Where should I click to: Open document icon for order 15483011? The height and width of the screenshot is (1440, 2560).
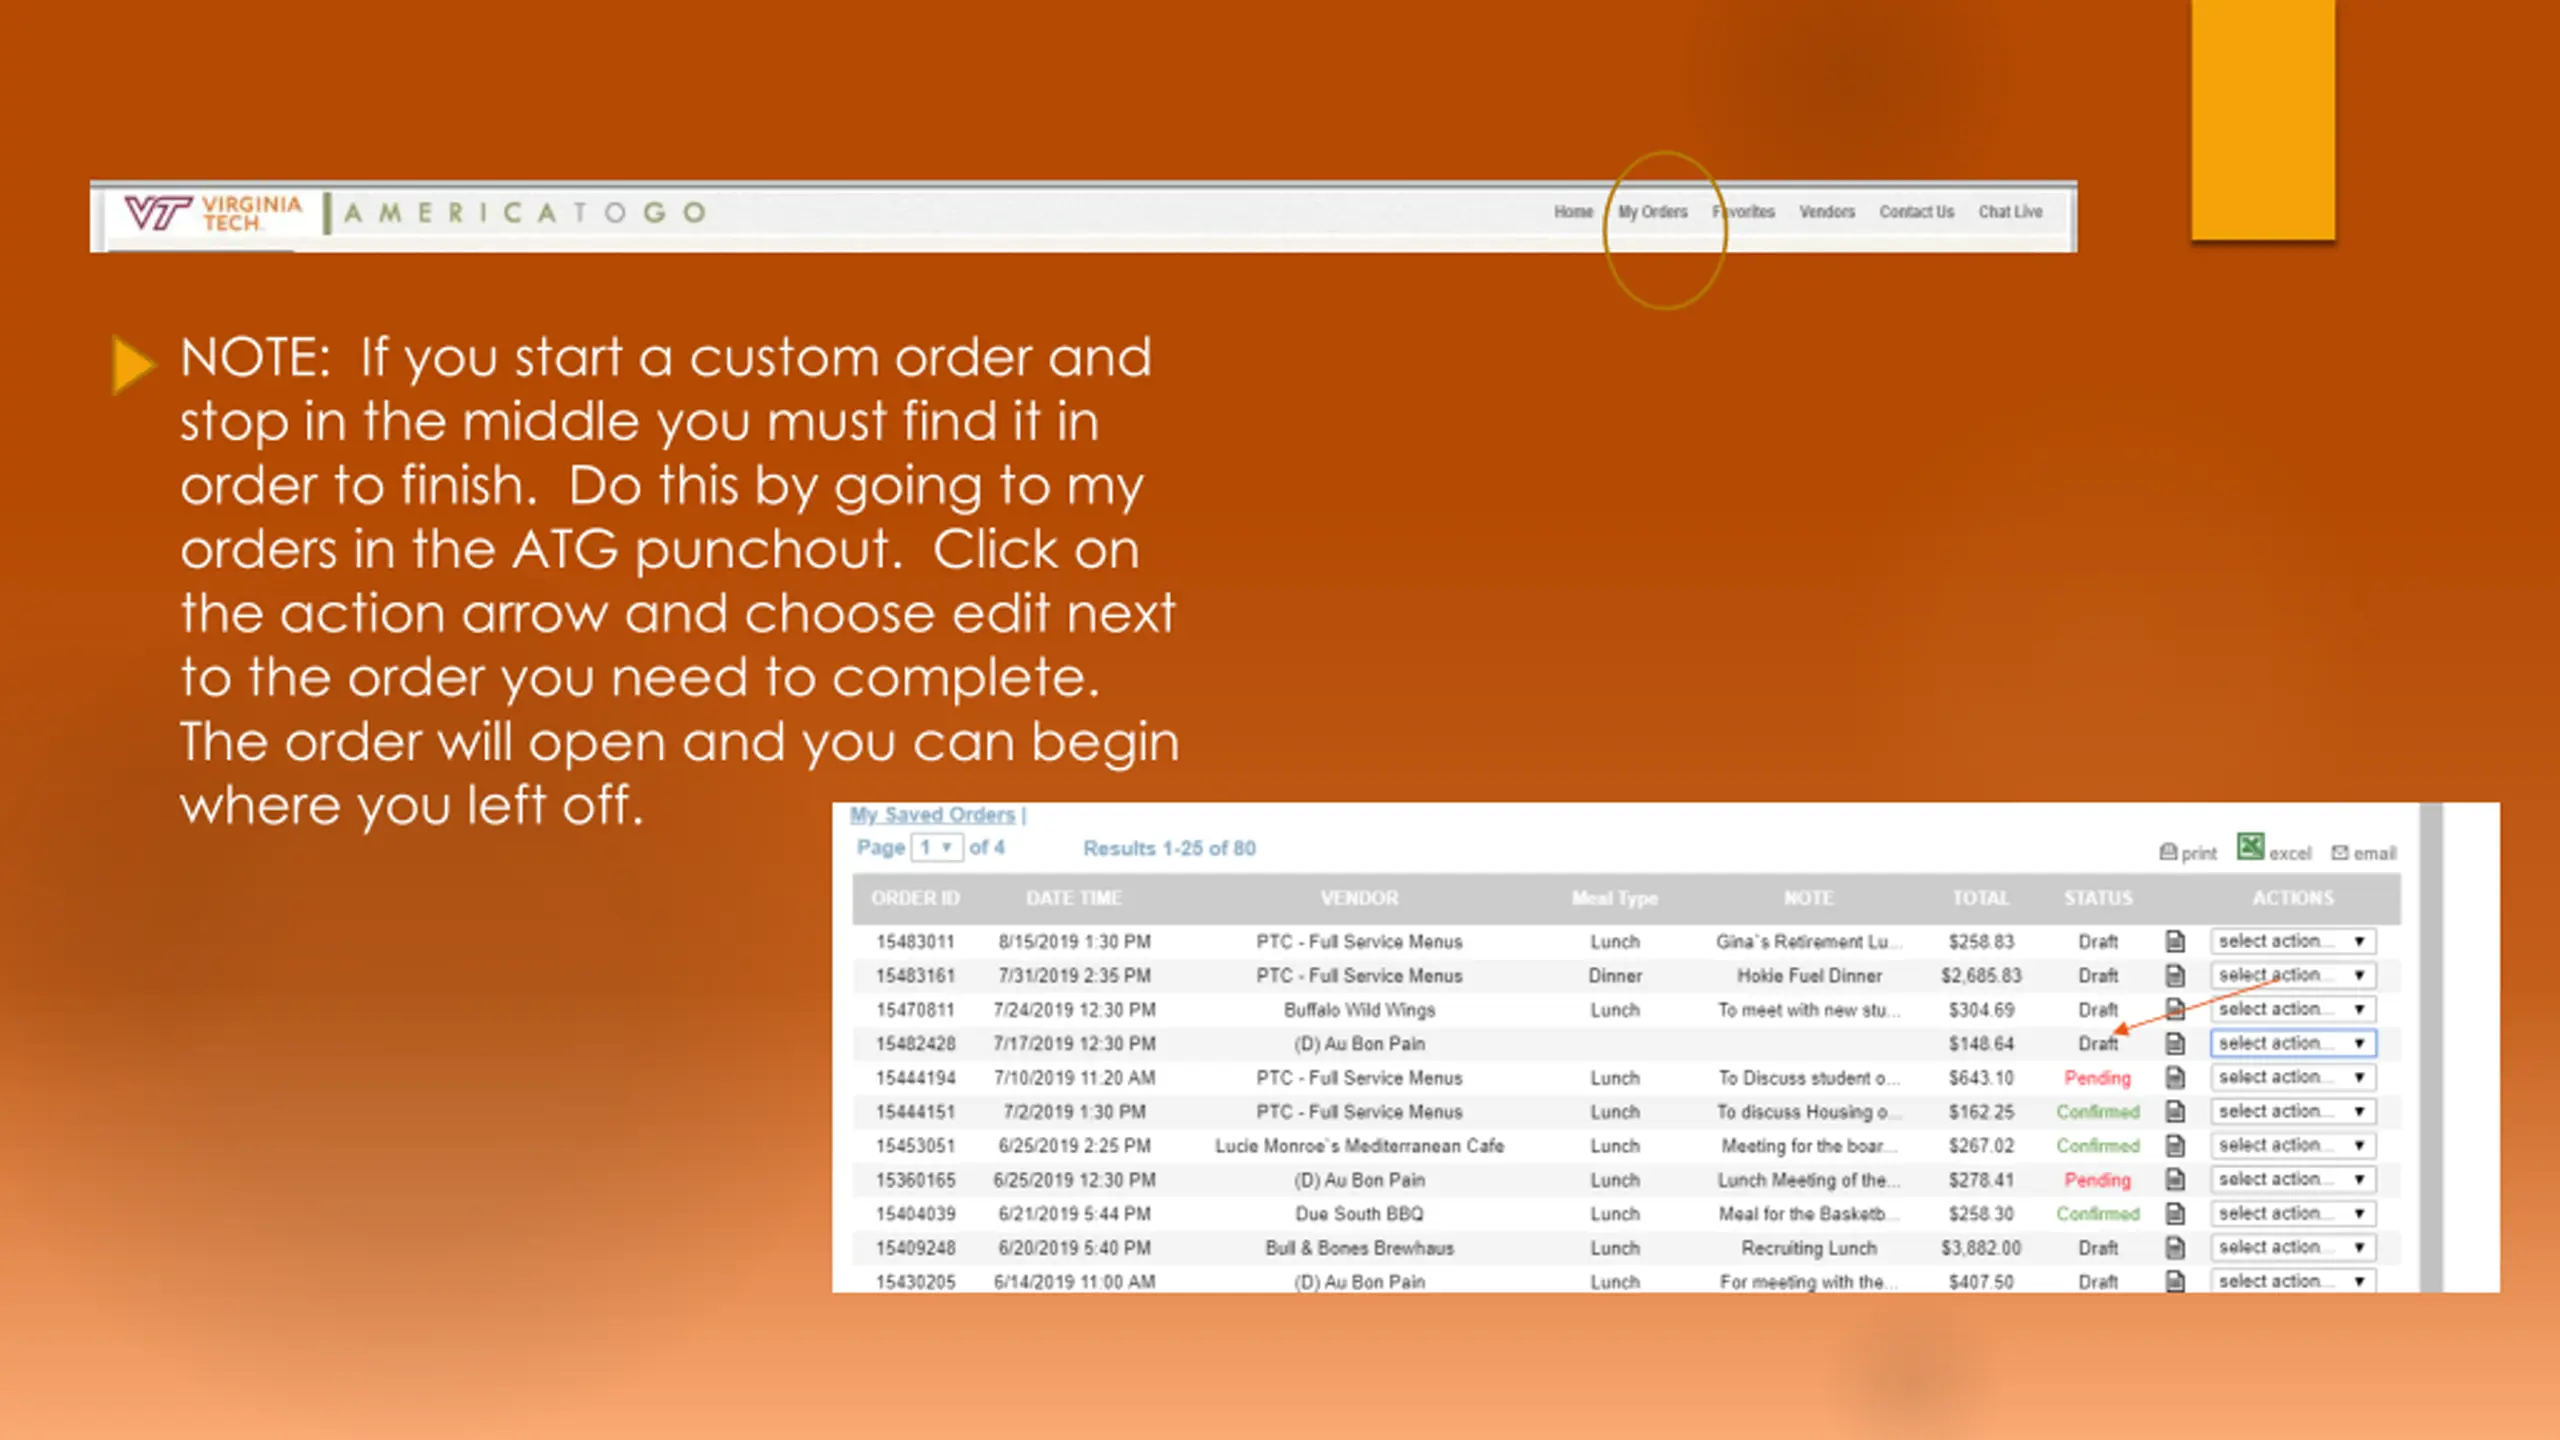(x=2175, y=941)
